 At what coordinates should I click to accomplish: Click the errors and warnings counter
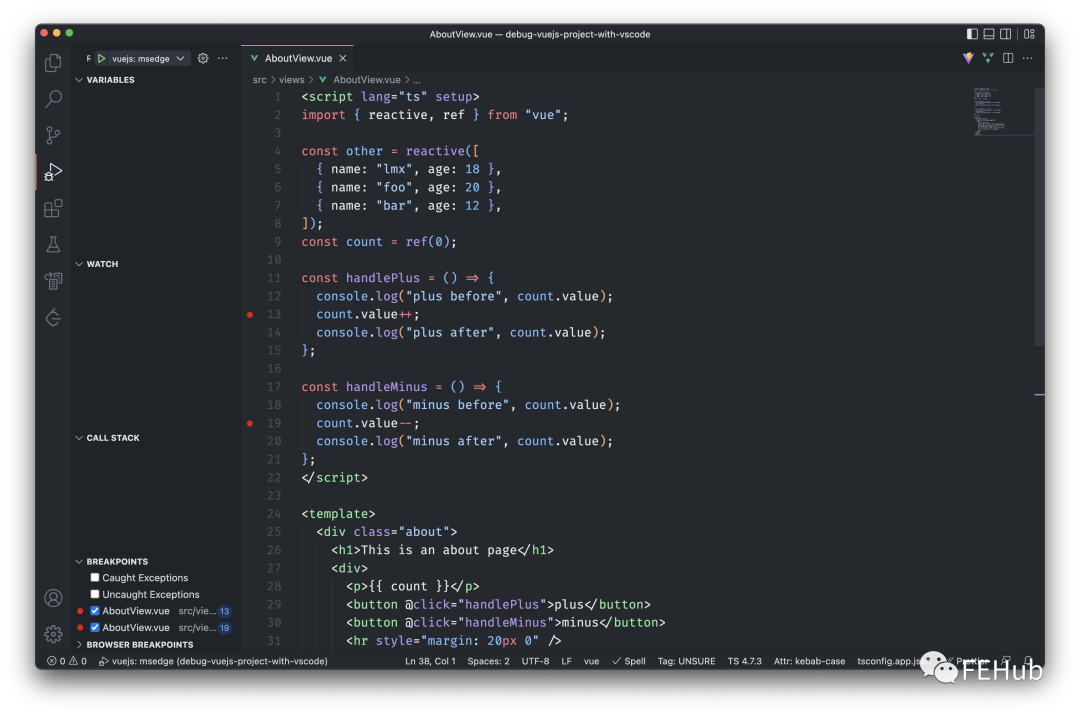pyautogui.click(x=67, y=661)
